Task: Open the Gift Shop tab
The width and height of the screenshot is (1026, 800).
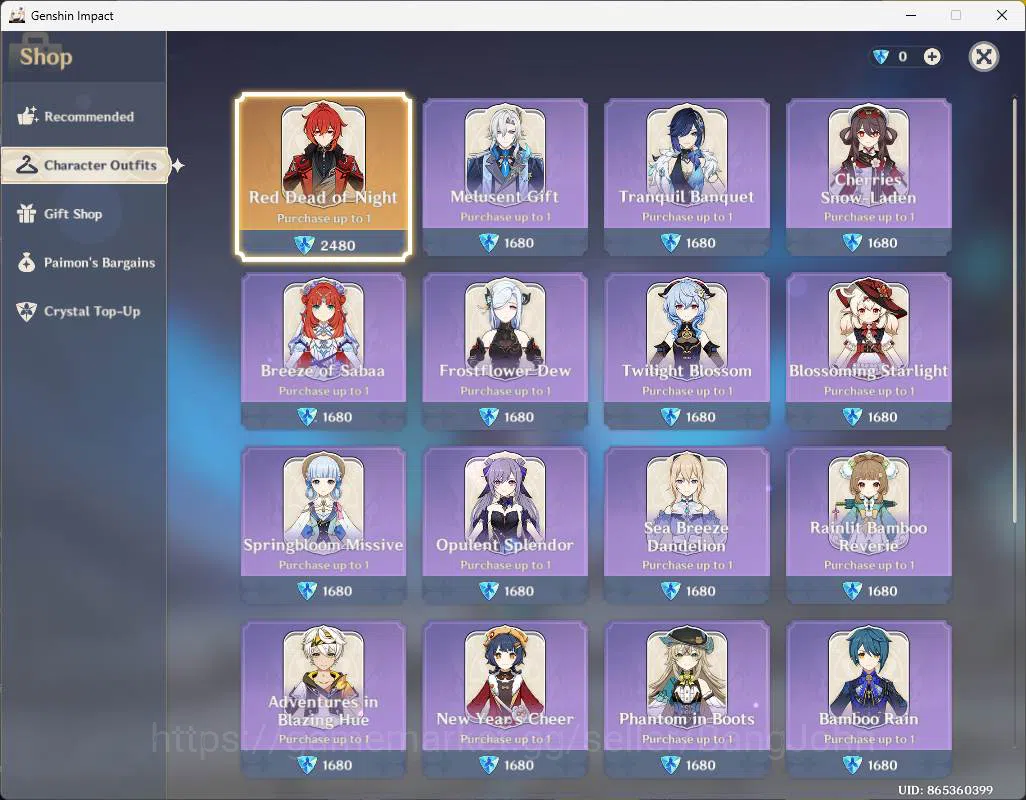Action: tap(84, 214)
